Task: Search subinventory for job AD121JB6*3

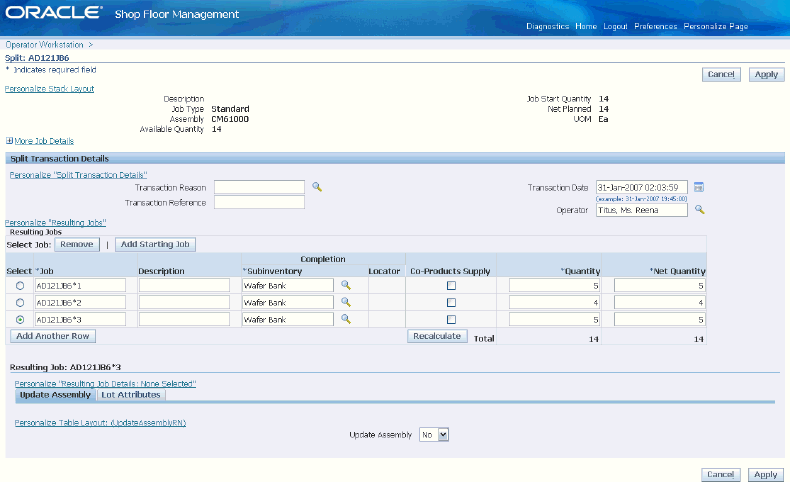Action: pyautogui.click(x=346, y=319)
